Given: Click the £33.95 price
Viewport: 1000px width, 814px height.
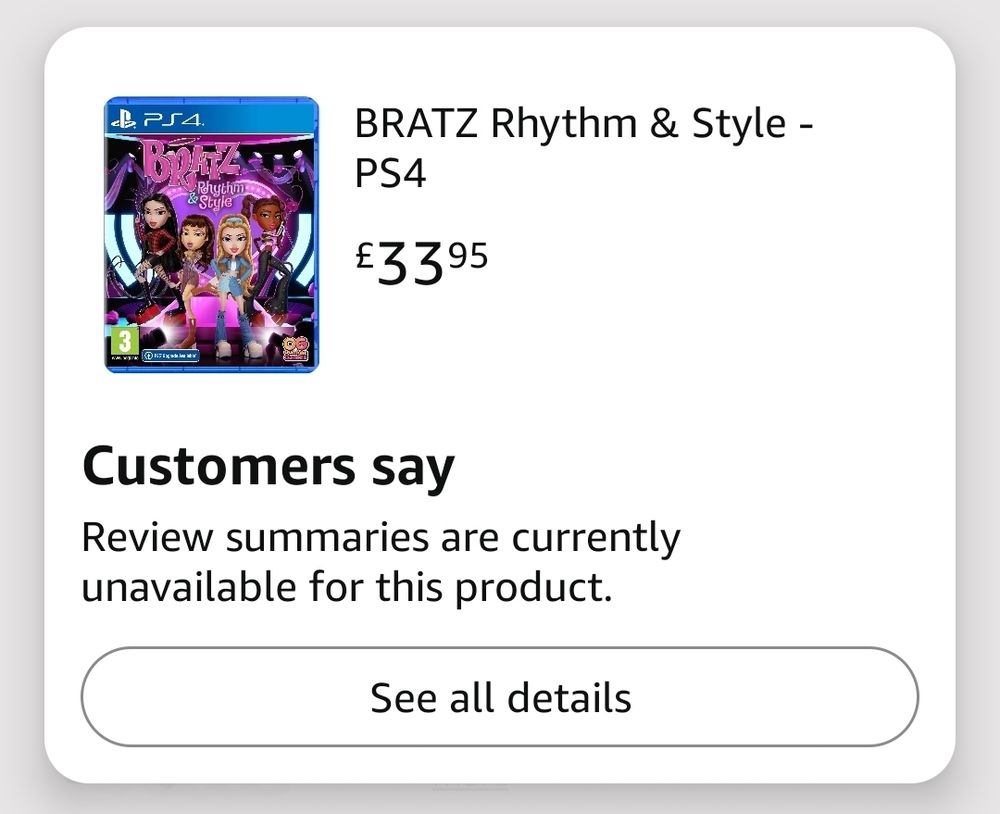Looking at the screenshot, I should point(422,262).
